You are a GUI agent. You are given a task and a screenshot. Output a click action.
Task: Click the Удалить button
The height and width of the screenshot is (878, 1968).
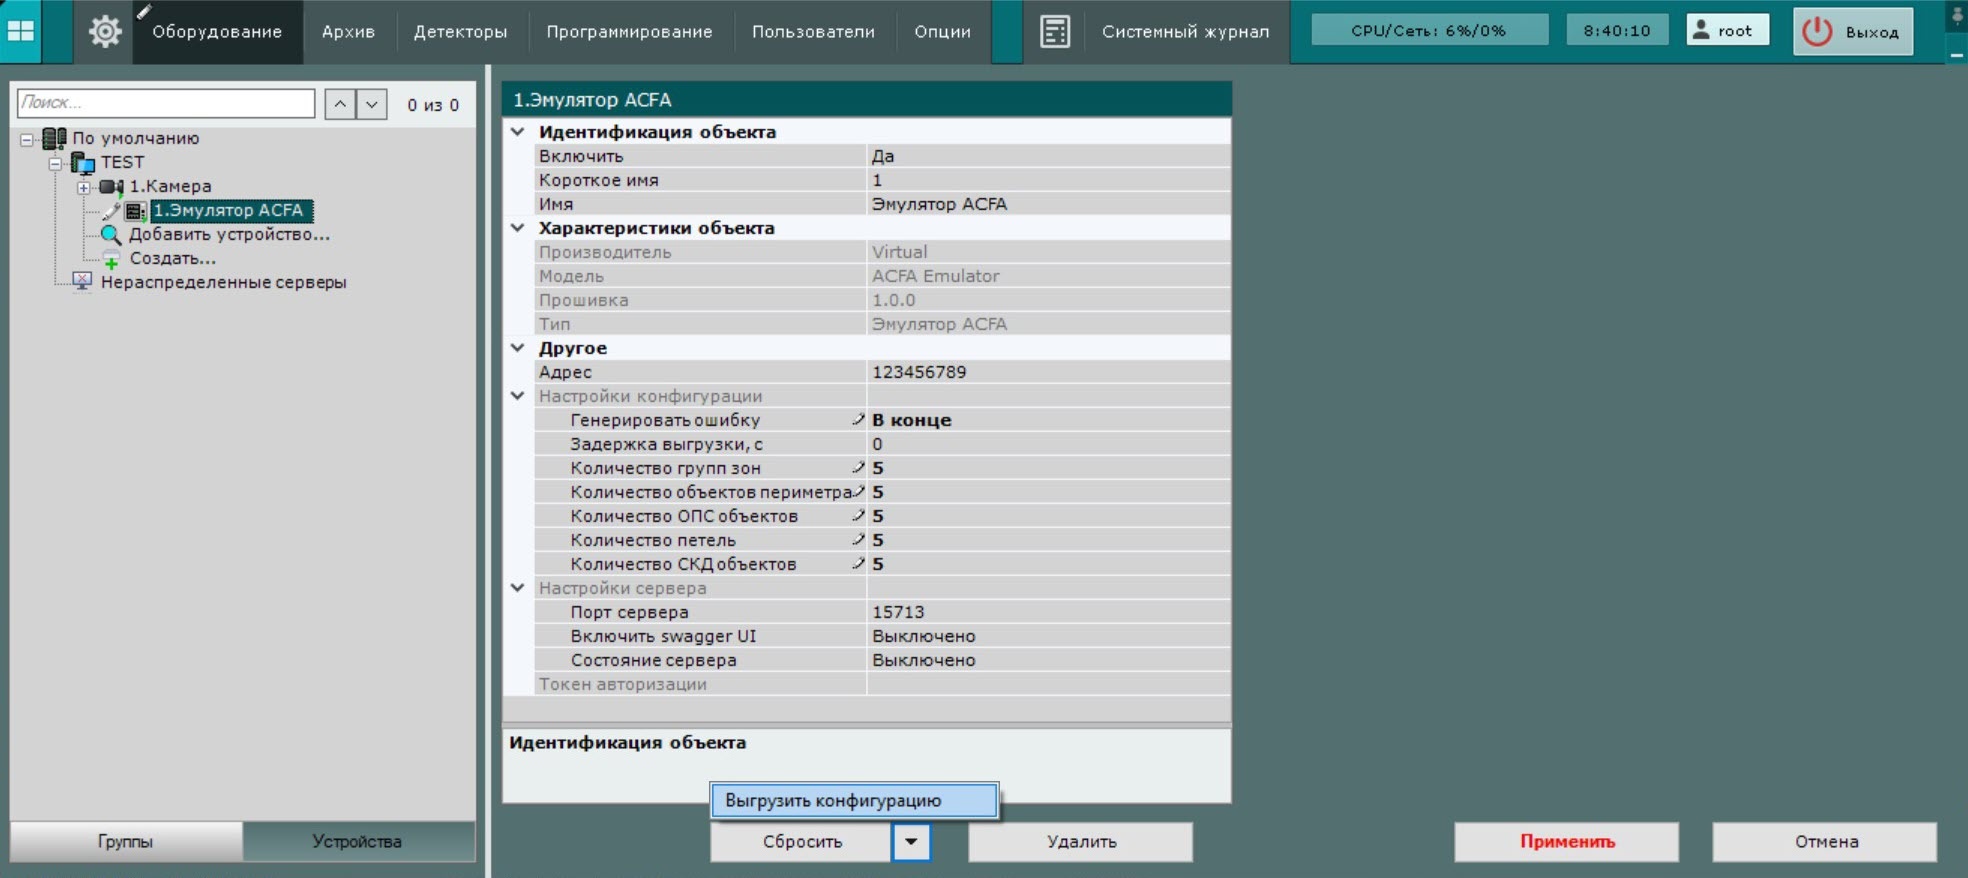pos(1080,842)
